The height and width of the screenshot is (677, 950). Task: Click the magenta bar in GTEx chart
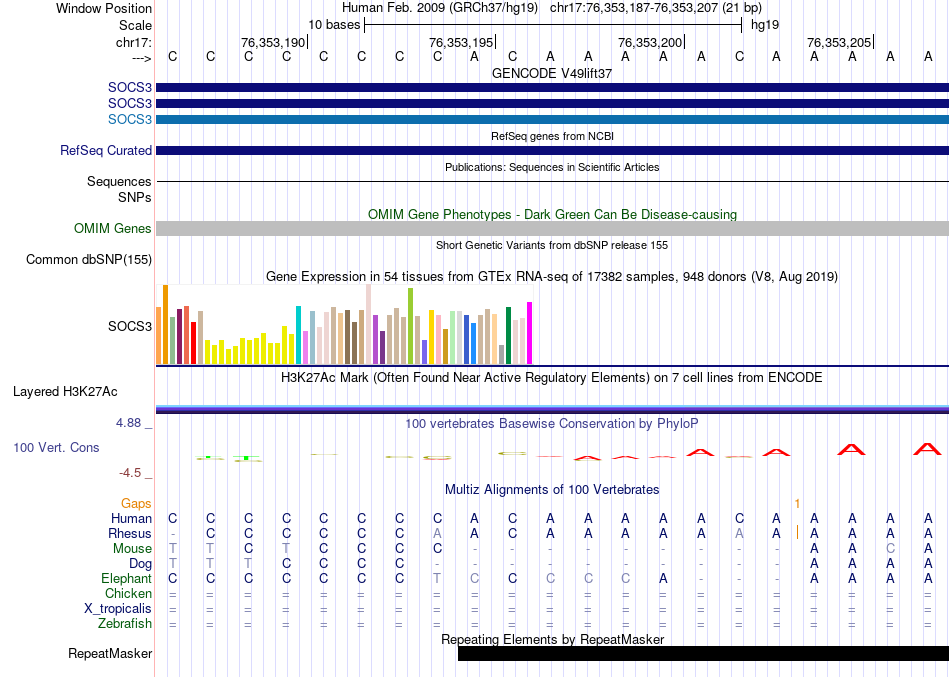coord(530,333)
